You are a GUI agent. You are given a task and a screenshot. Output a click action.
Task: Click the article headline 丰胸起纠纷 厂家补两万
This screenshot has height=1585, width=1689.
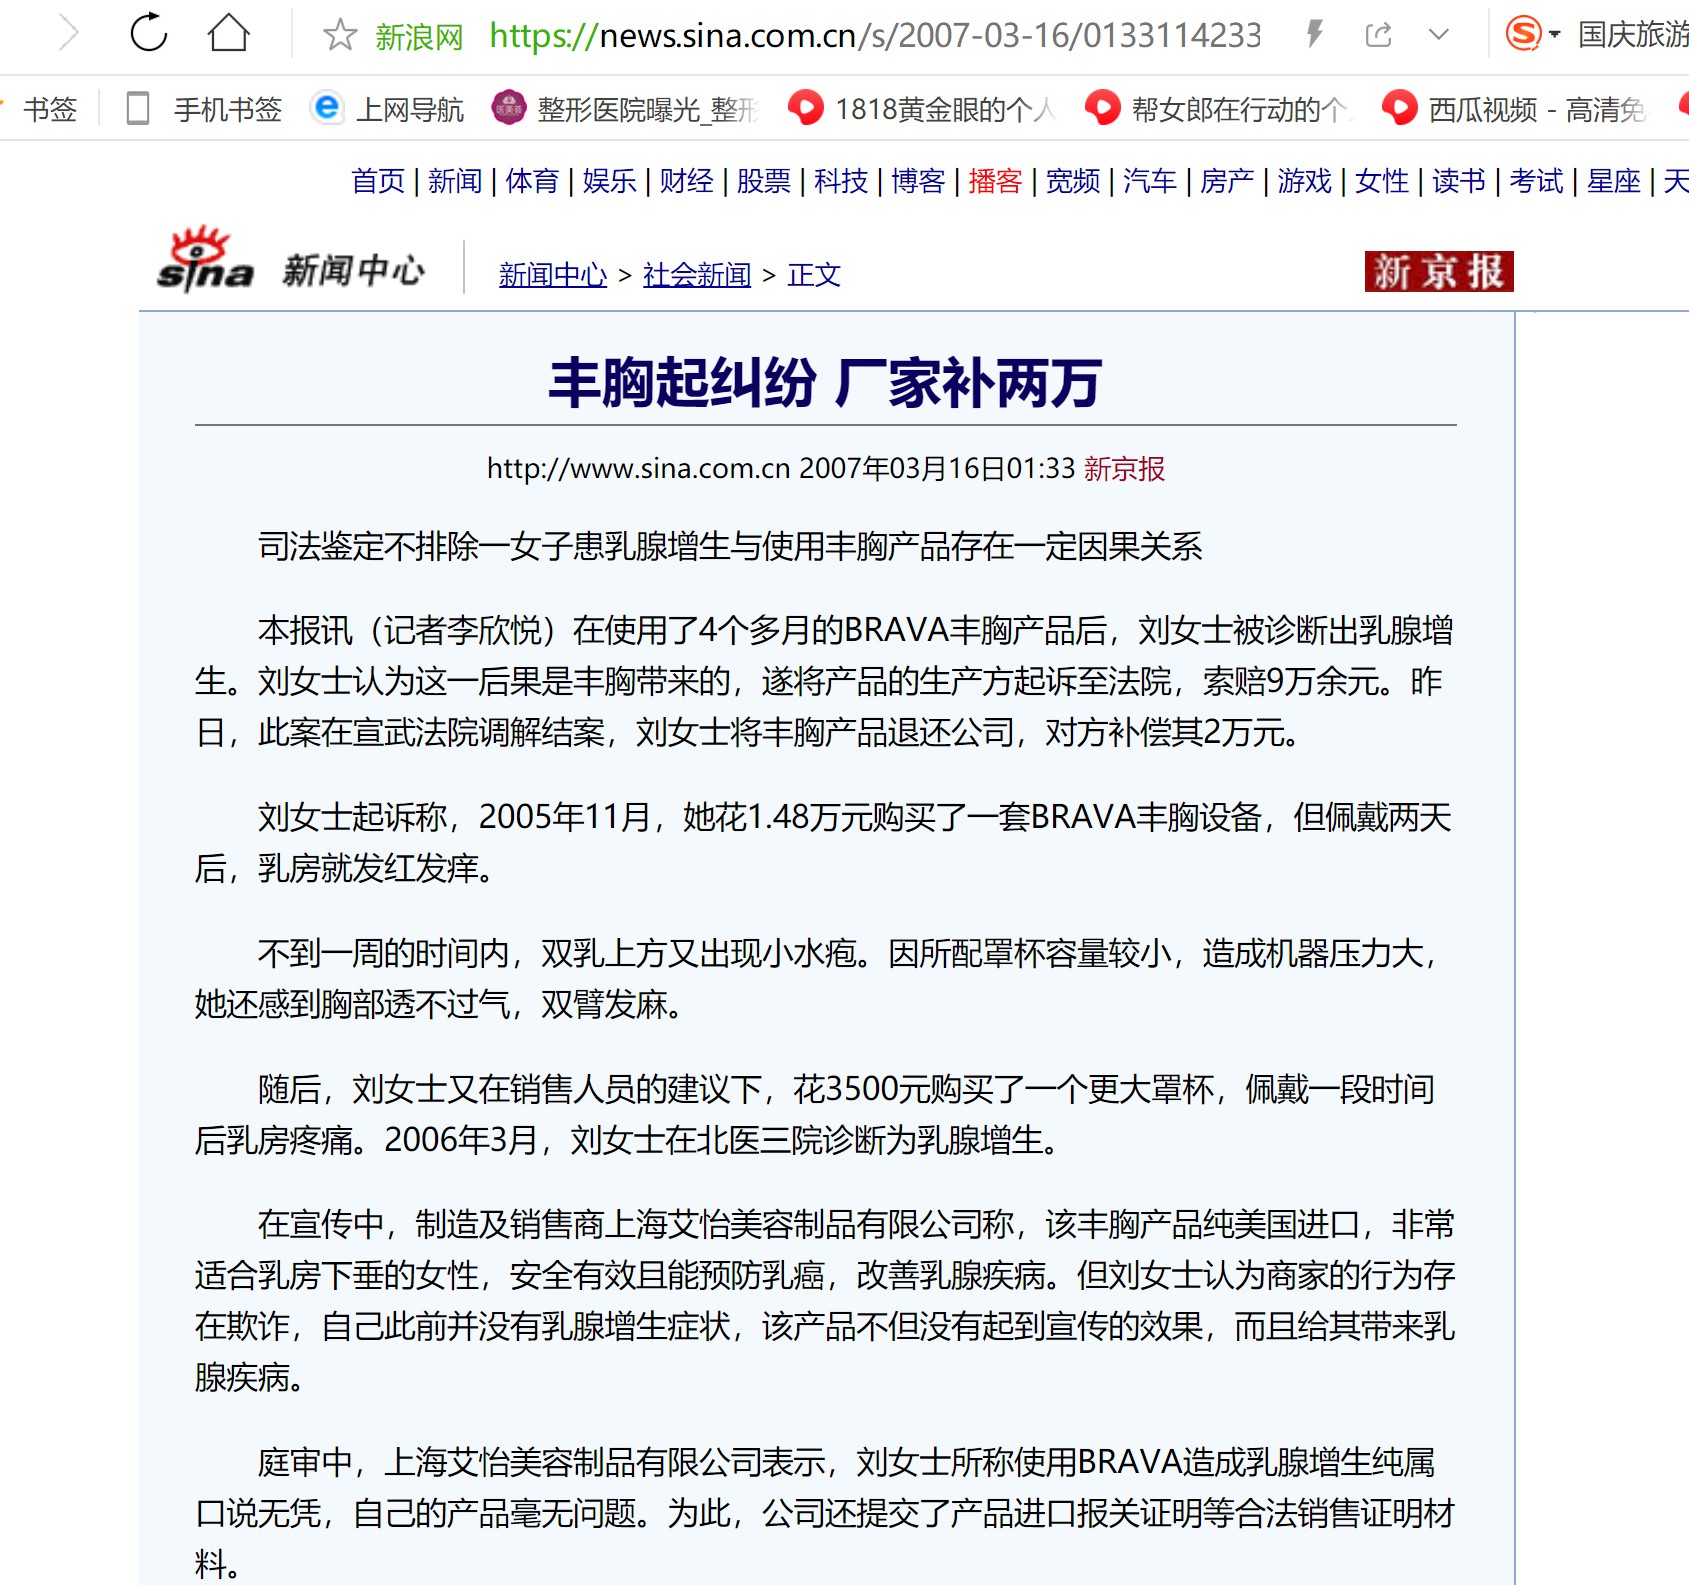point(826,383)
